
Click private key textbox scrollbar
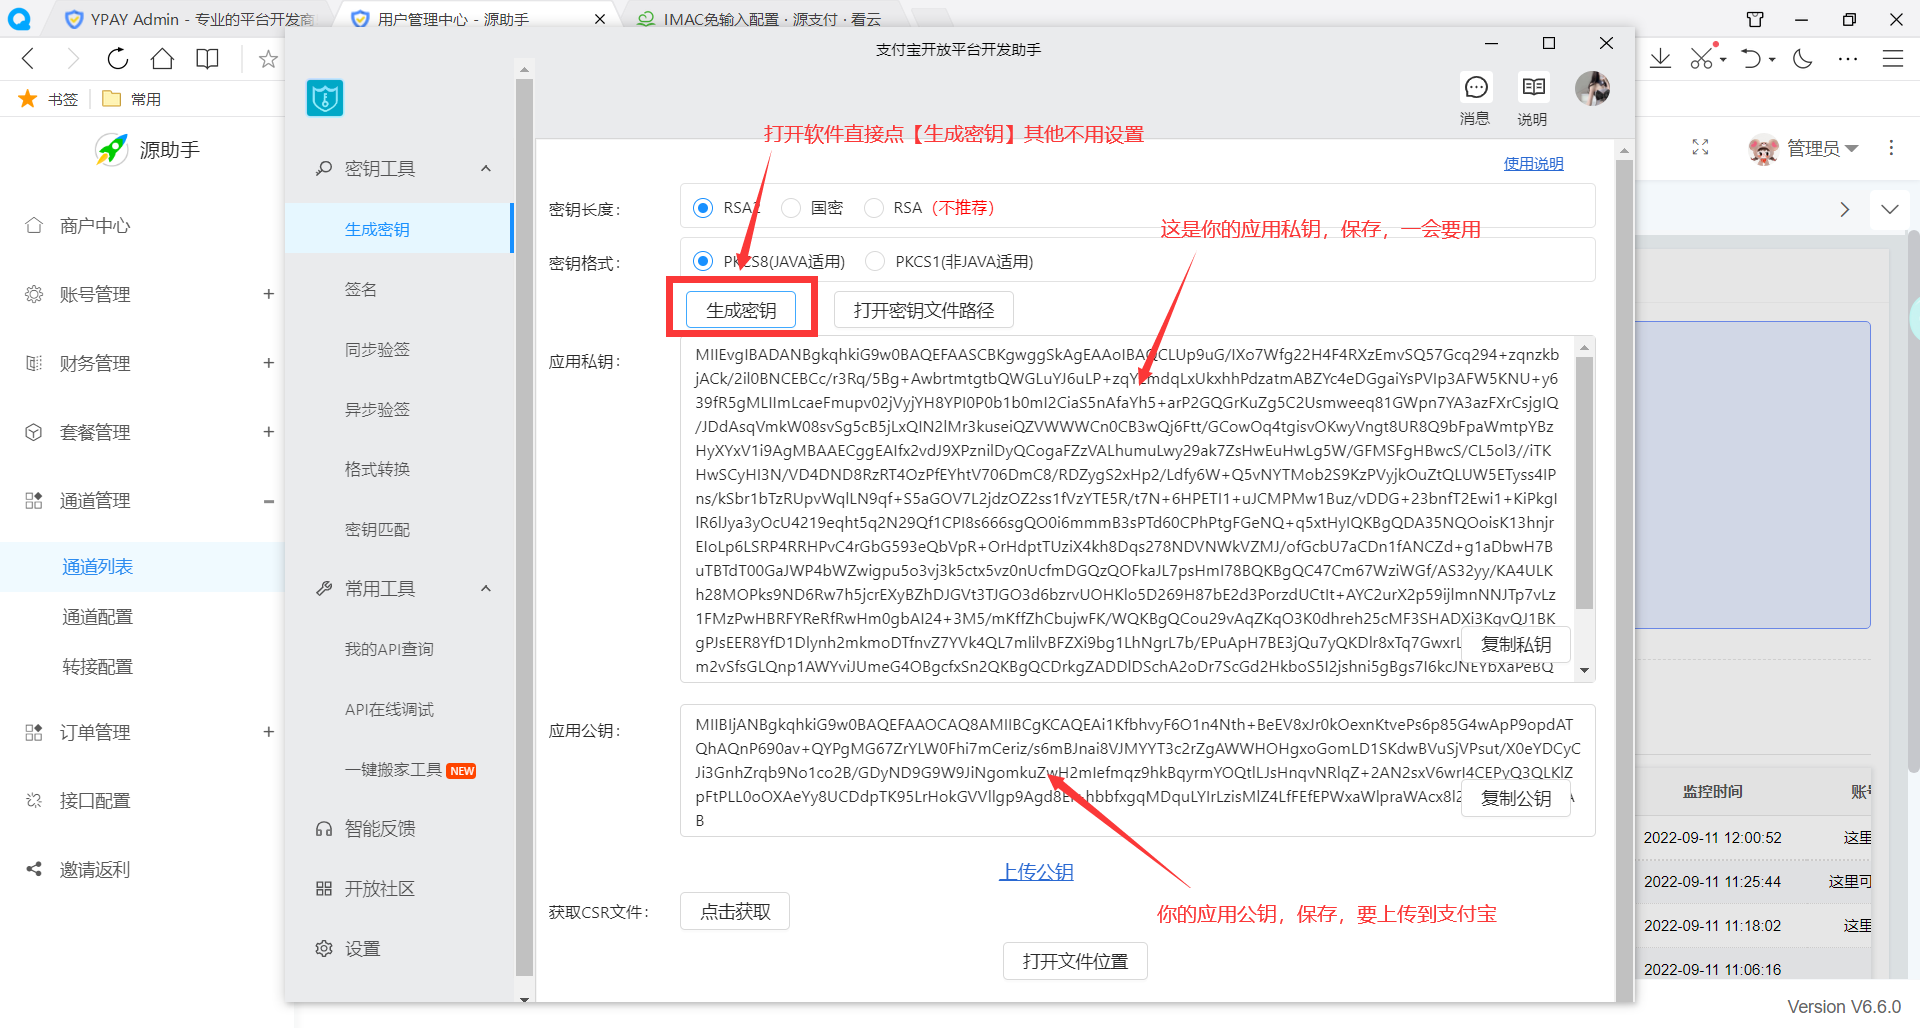[x=1584, y=484]
